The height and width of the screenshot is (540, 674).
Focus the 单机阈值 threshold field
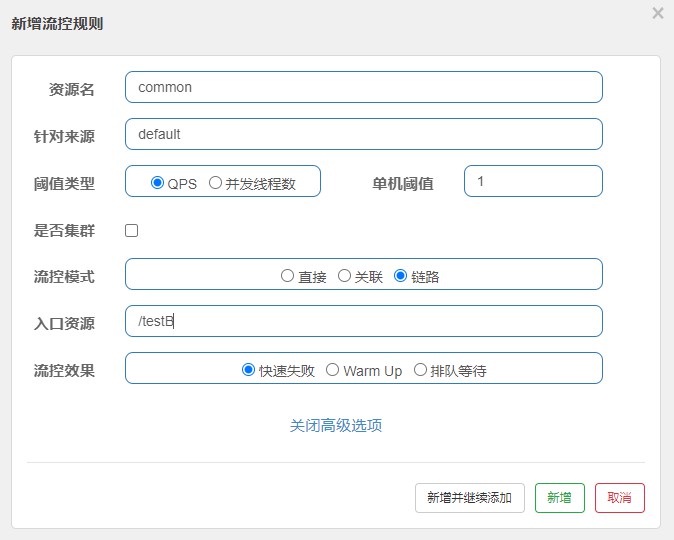coord(533,181)
